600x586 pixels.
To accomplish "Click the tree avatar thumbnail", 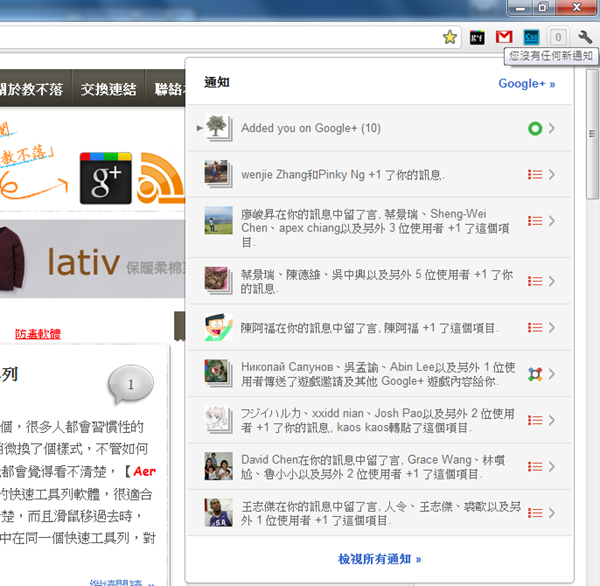I will point(218,128).
